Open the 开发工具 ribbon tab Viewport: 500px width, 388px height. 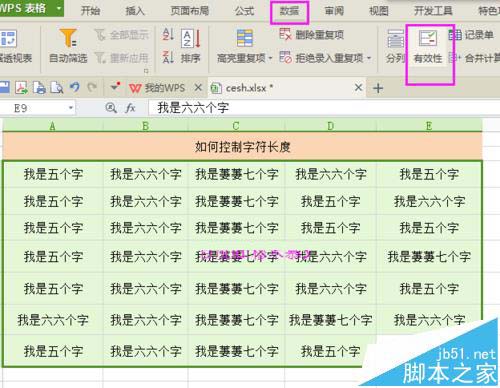(x=433, y=11)
